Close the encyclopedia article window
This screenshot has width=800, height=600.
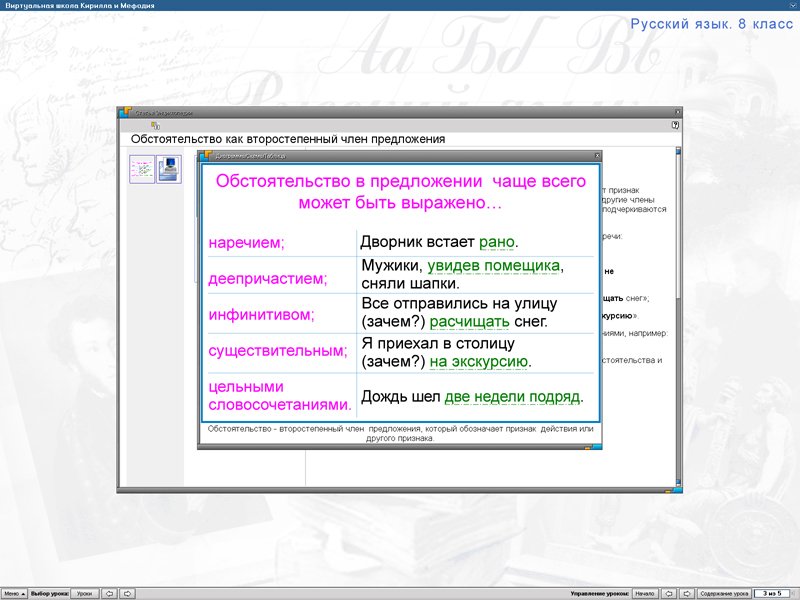point(677,112)
